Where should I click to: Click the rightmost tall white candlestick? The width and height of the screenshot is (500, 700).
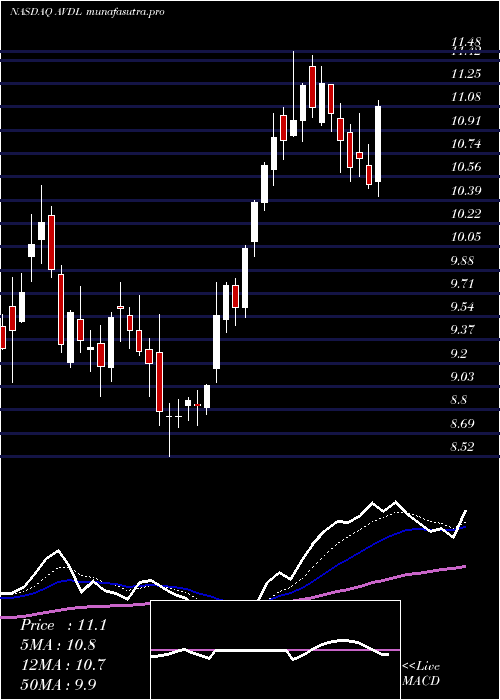click(378, 144)
